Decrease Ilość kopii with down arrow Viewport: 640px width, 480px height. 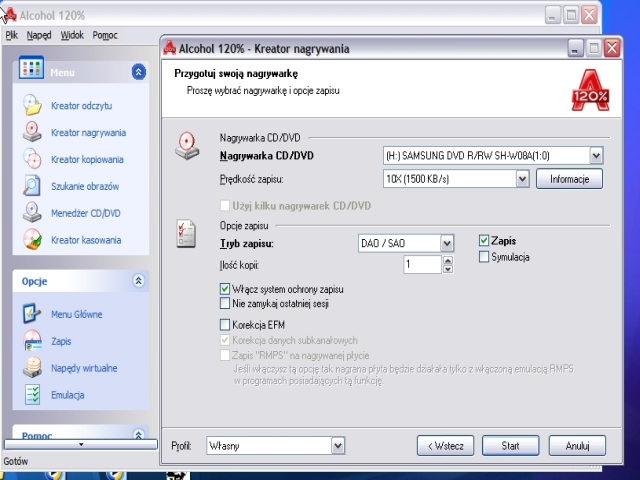[448, 269]
